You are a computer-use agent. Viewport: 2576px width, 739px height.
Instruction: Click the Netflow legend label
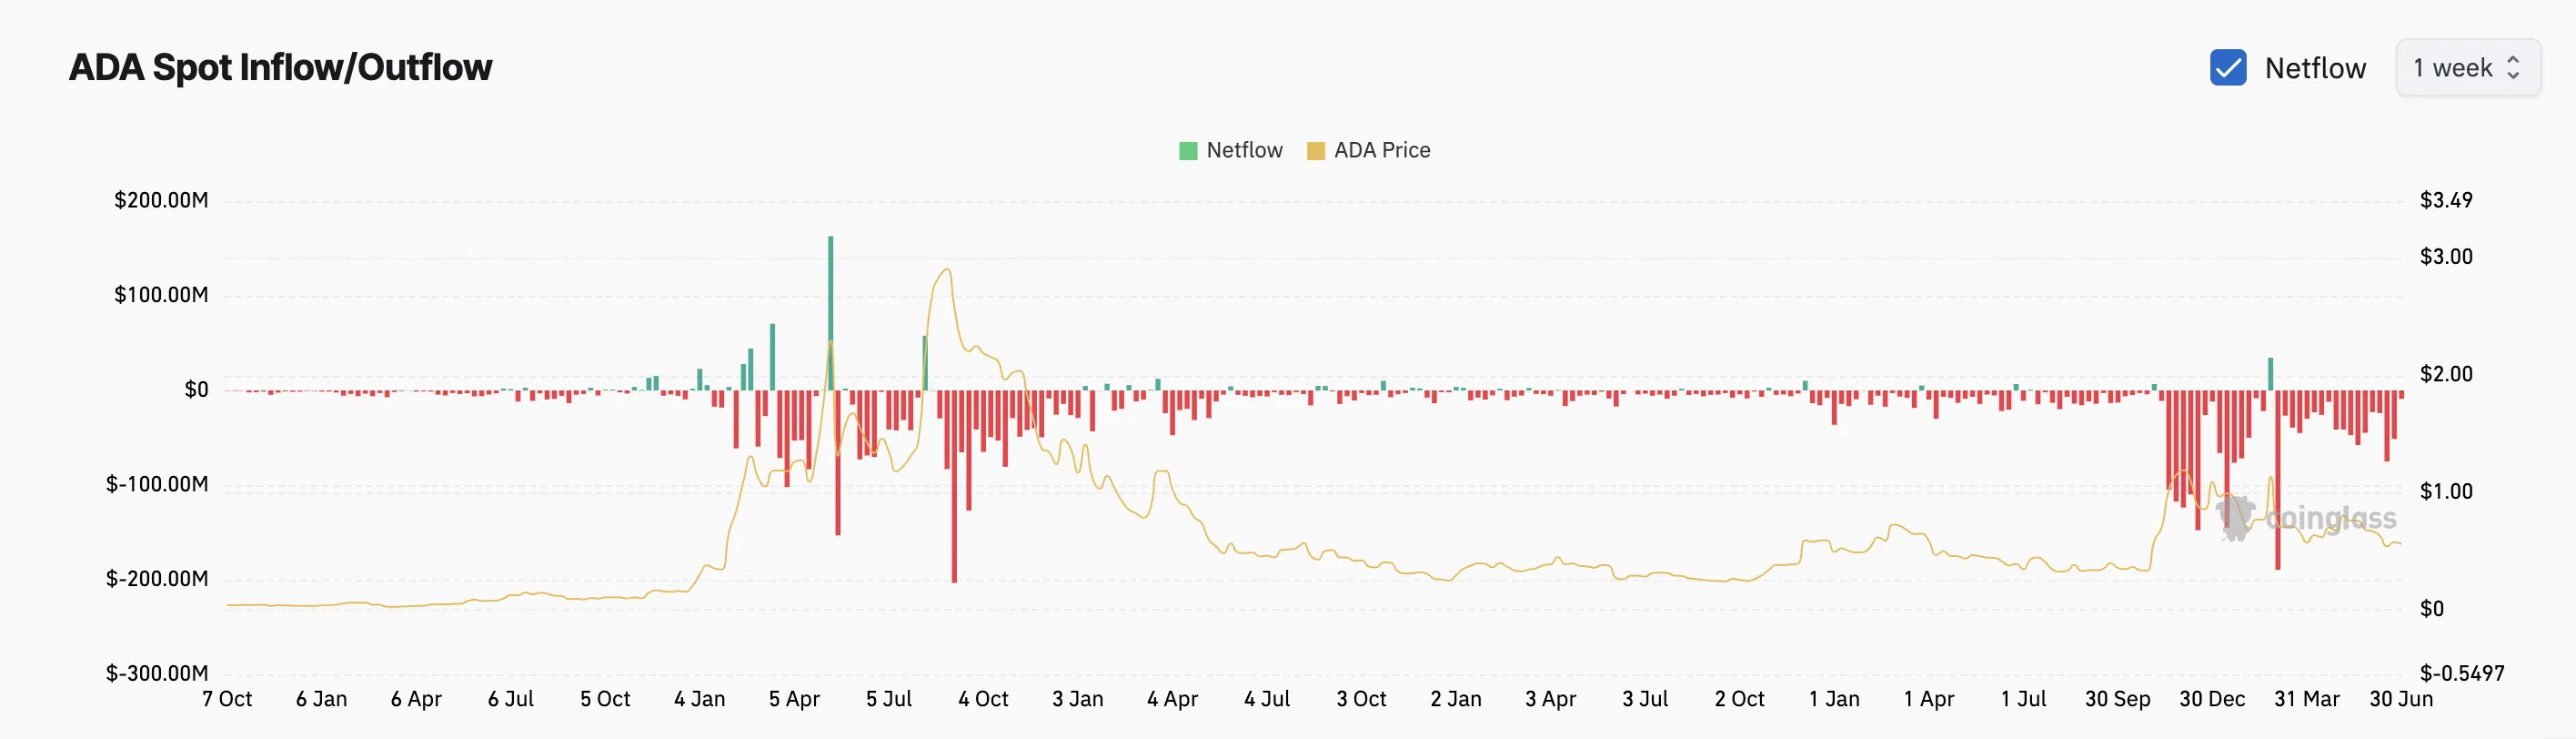click(x=1243, y=150)
